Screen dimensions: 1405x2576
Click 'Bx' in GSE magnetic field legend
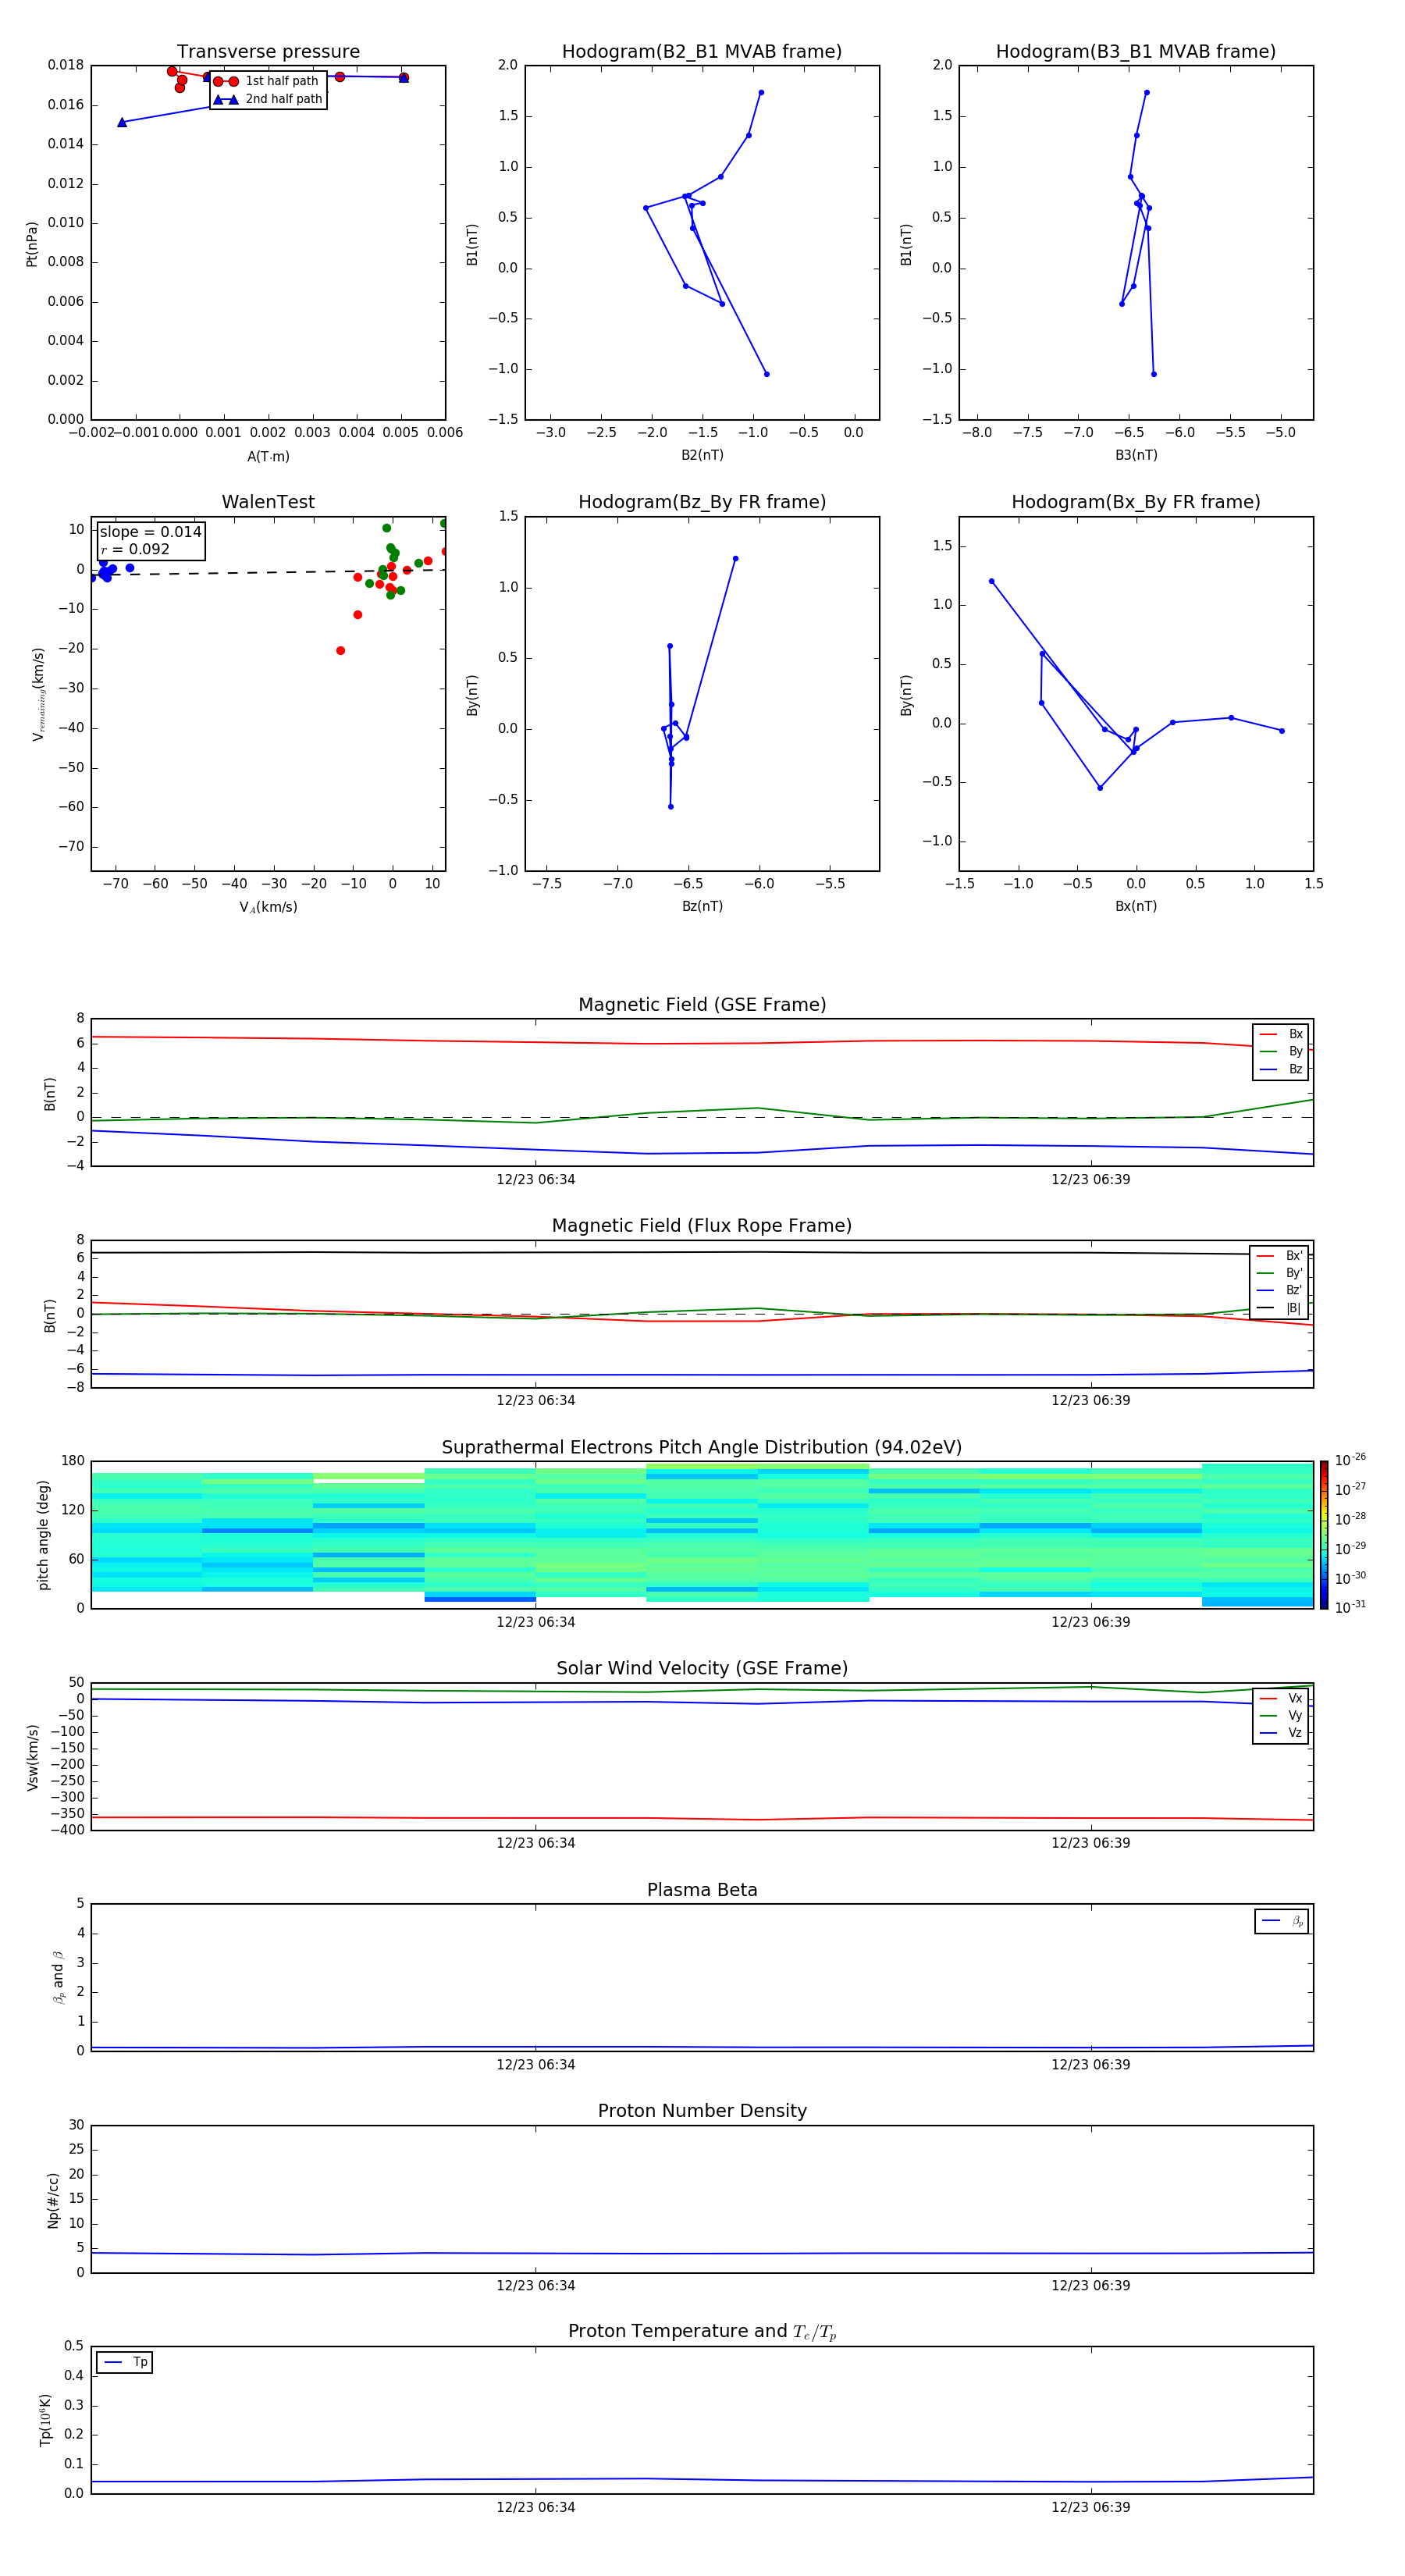(x=1295, y=1034)
